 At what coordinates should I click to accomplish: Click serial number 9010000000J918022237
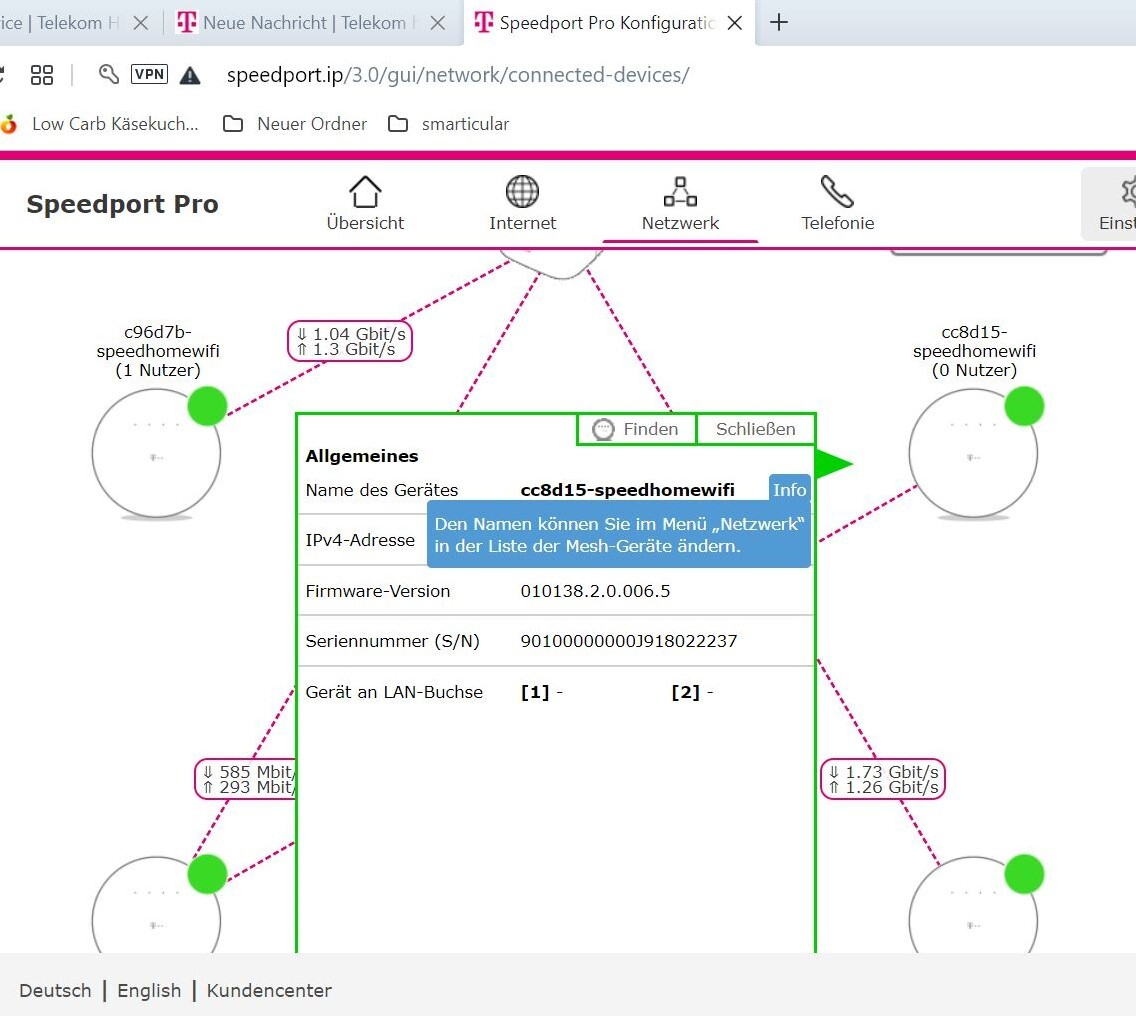point(629,641)
